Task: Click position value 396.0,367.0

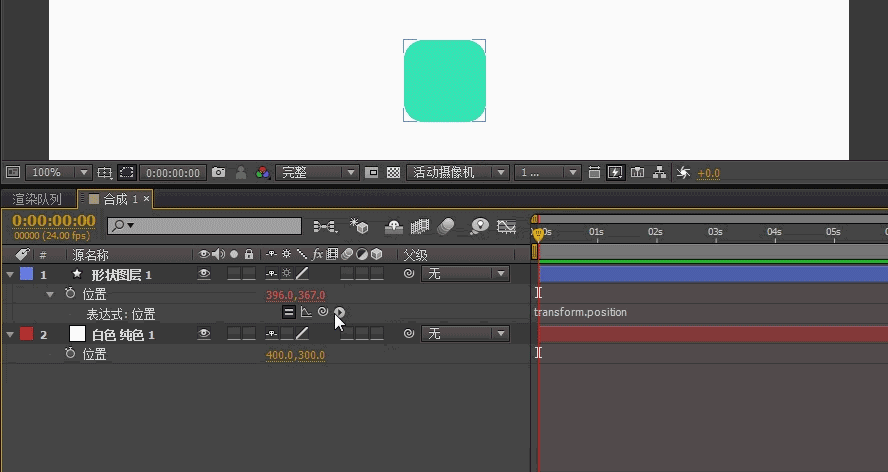Action: [296, 295]
